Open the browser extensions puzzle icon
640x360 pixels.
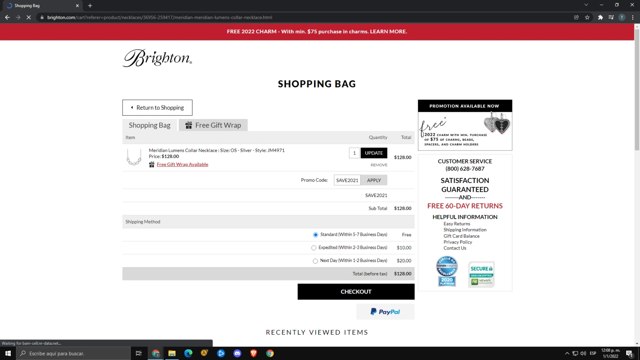[x=600, y=18]
